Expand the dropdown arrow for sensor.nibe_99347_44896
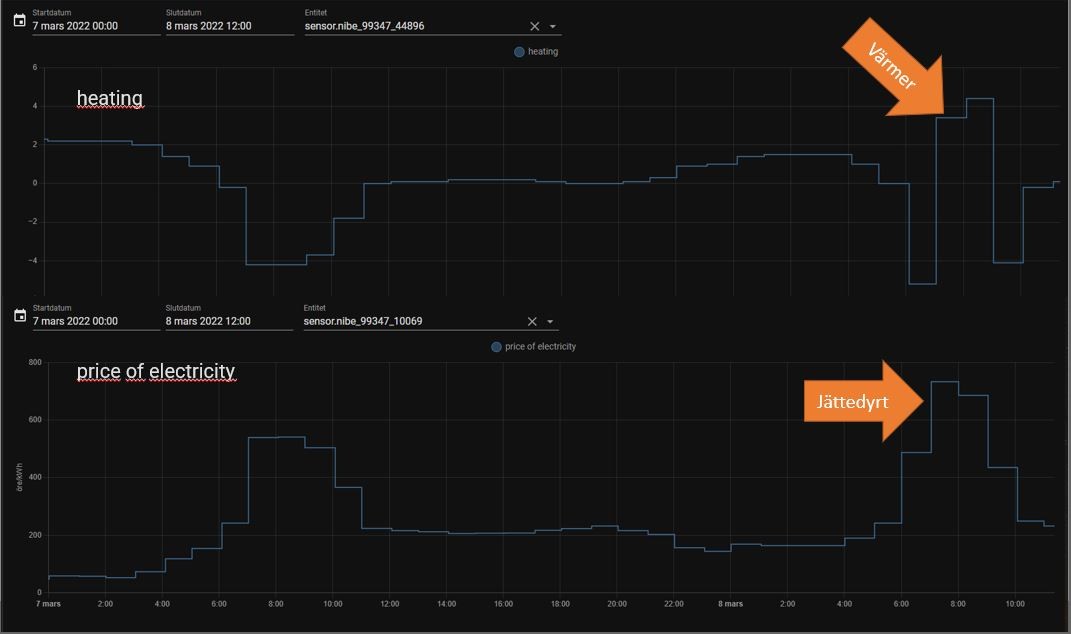1071x634 pixels. point(553,26)
